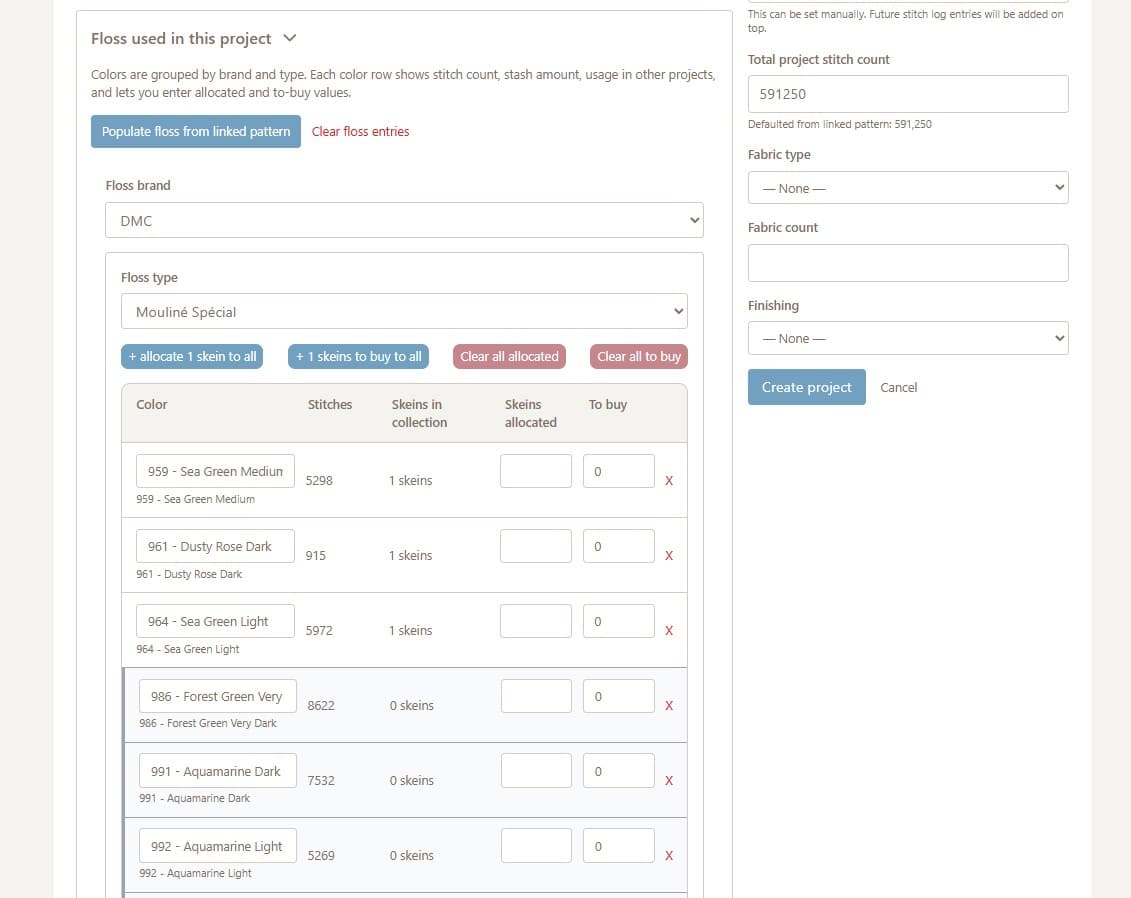Open the Floss type Mouliné Spécial dropdown

[x=404, y=312]
